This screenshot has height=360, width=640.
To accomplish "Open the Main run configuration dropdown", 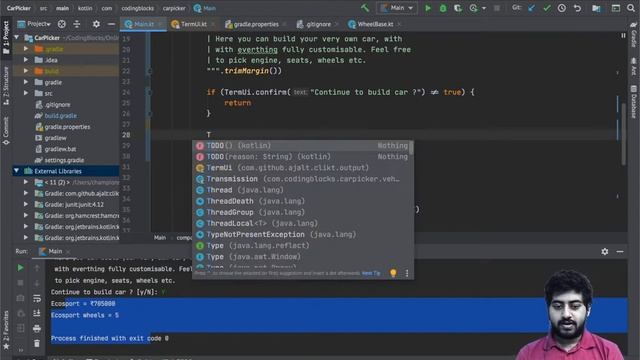I will pos(397,8).
